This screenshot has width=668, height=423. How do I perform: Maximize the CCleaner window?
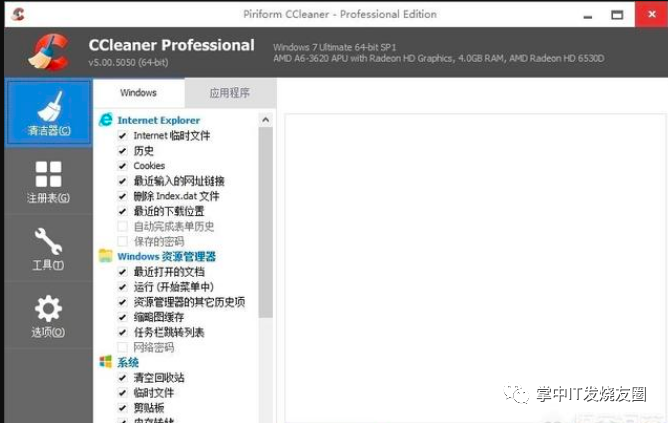[617, 15]
